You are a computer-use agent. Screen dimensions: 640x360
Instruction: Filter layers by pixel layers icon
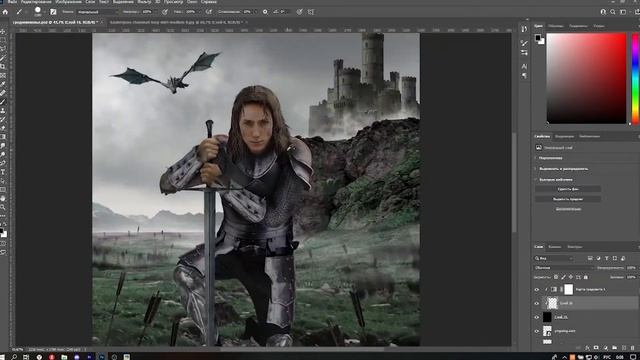590,258
